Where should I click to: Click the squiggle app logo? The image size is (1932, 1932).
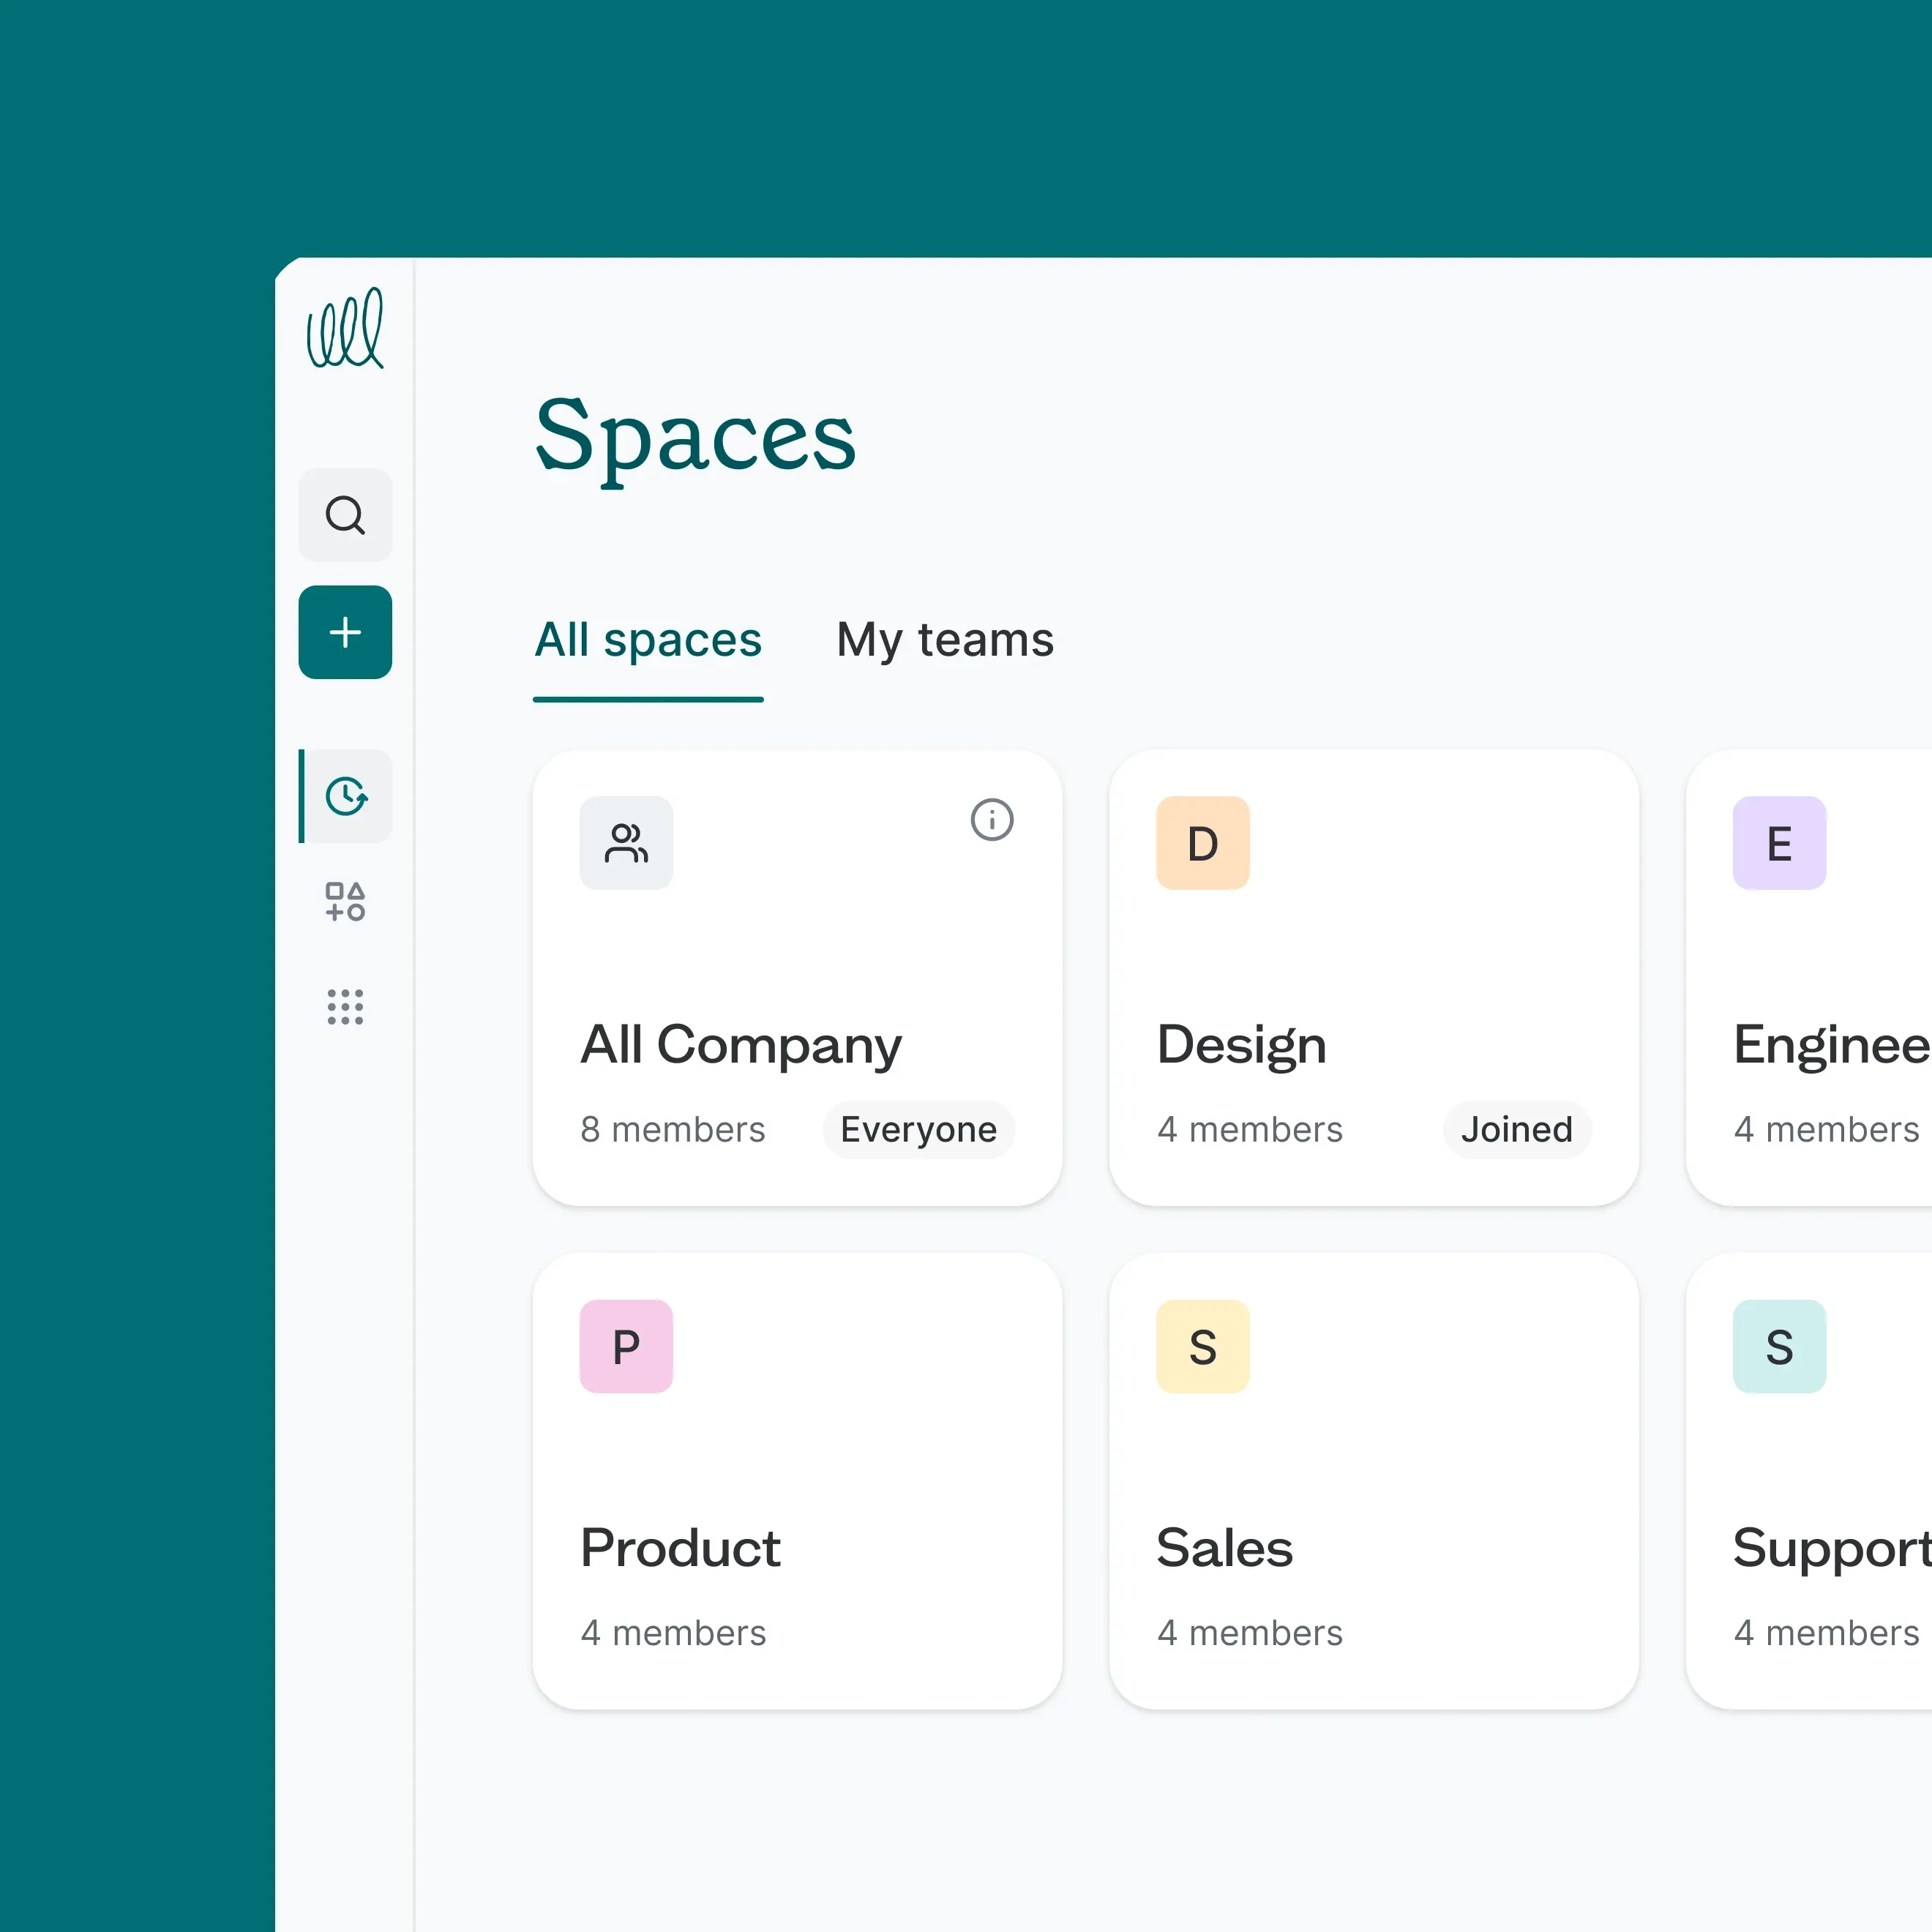(x=345, y=329)
